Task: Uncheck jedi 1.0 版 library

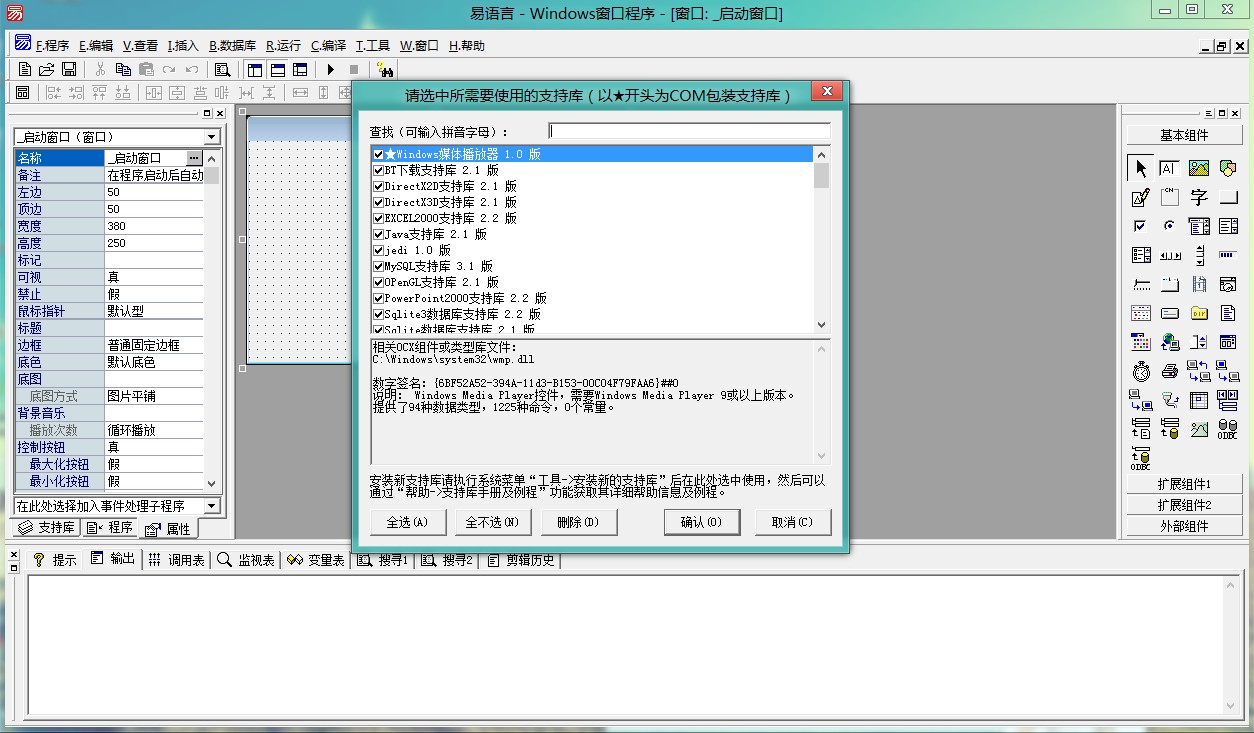Action: pyautogui.click(x=378, y=250)
